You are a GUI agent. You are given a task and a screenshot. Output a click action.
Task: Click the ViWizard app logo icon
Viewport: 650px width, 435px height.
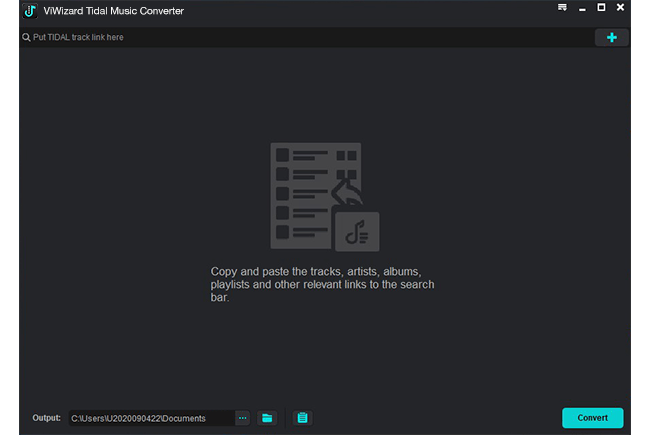pos(30,11)
